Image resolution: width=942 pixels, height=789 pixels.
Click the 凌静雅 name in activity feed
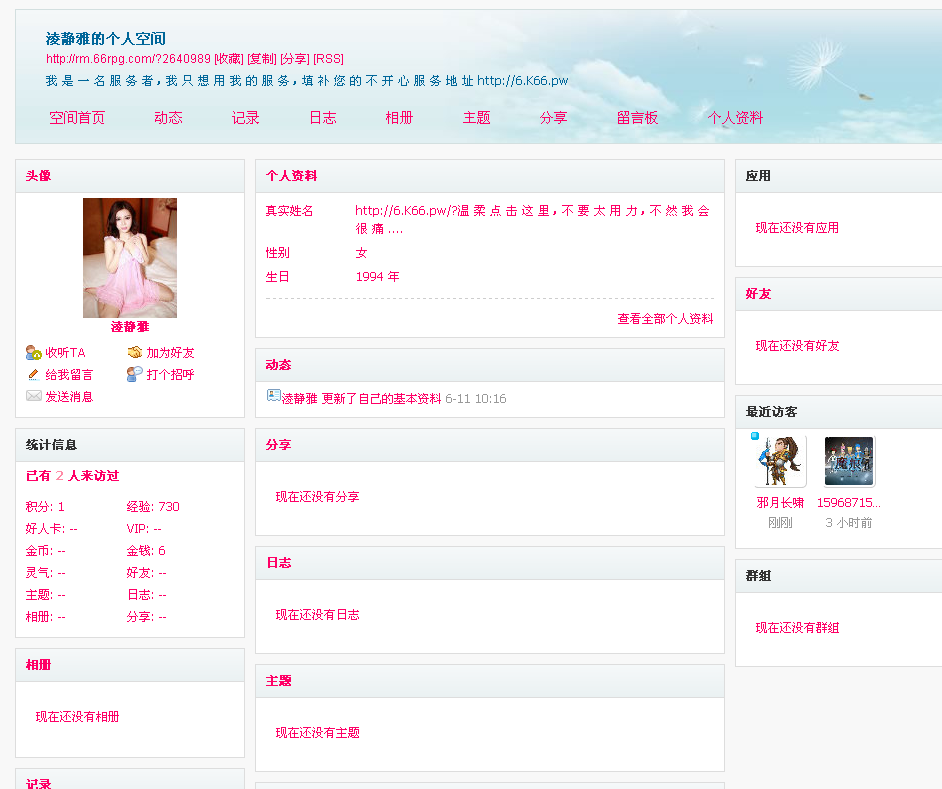300,399
